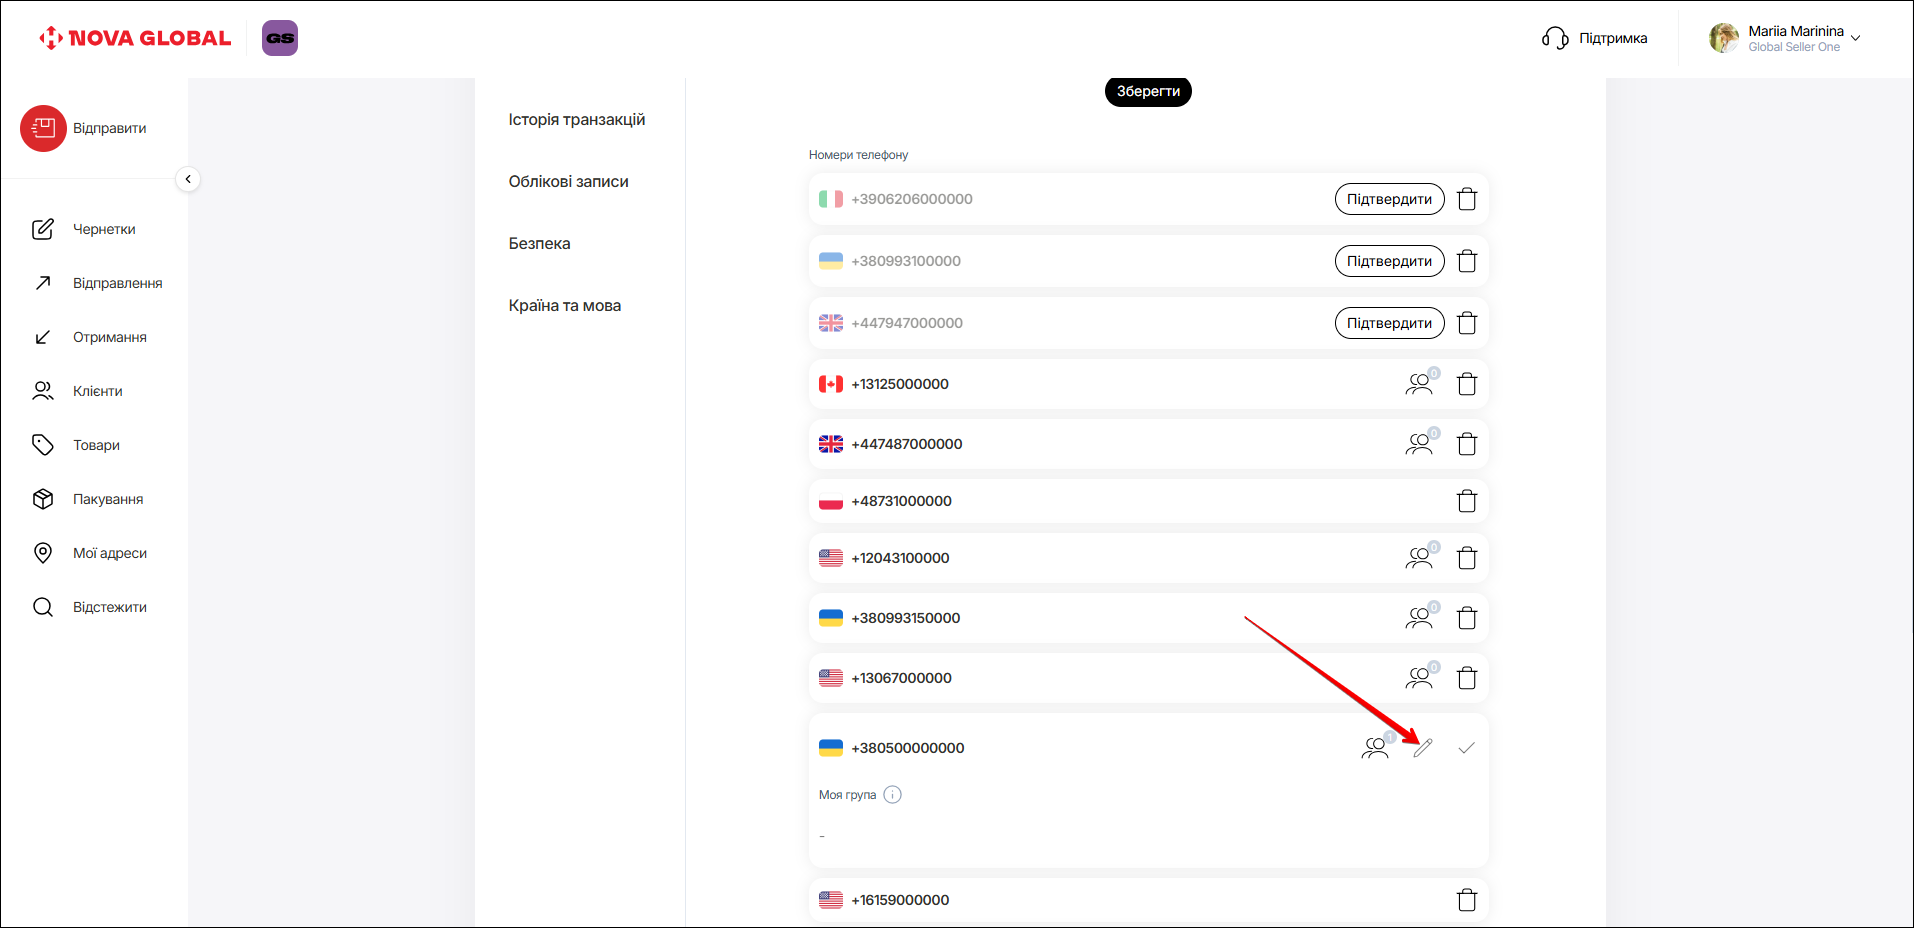Open group icon for +380993150000
This screenshot has height=928, width=1914.
click(1420, 618)
